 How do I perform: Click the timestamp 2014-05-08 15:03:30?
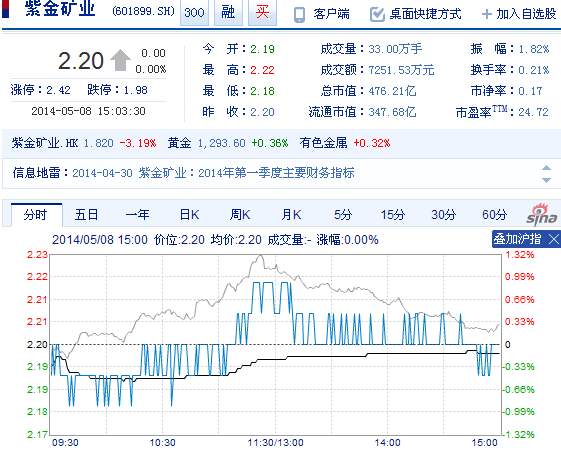pos(88,111)
